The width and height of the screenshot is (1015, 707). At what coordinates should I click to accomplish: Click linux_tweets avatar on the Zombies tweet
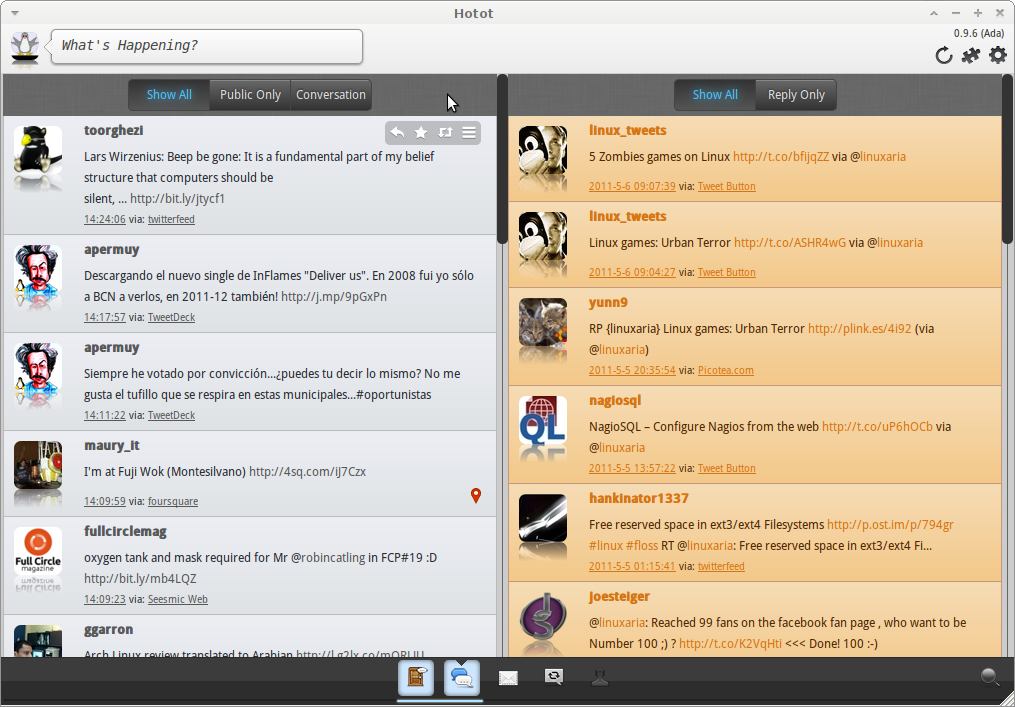click(543, 150)
